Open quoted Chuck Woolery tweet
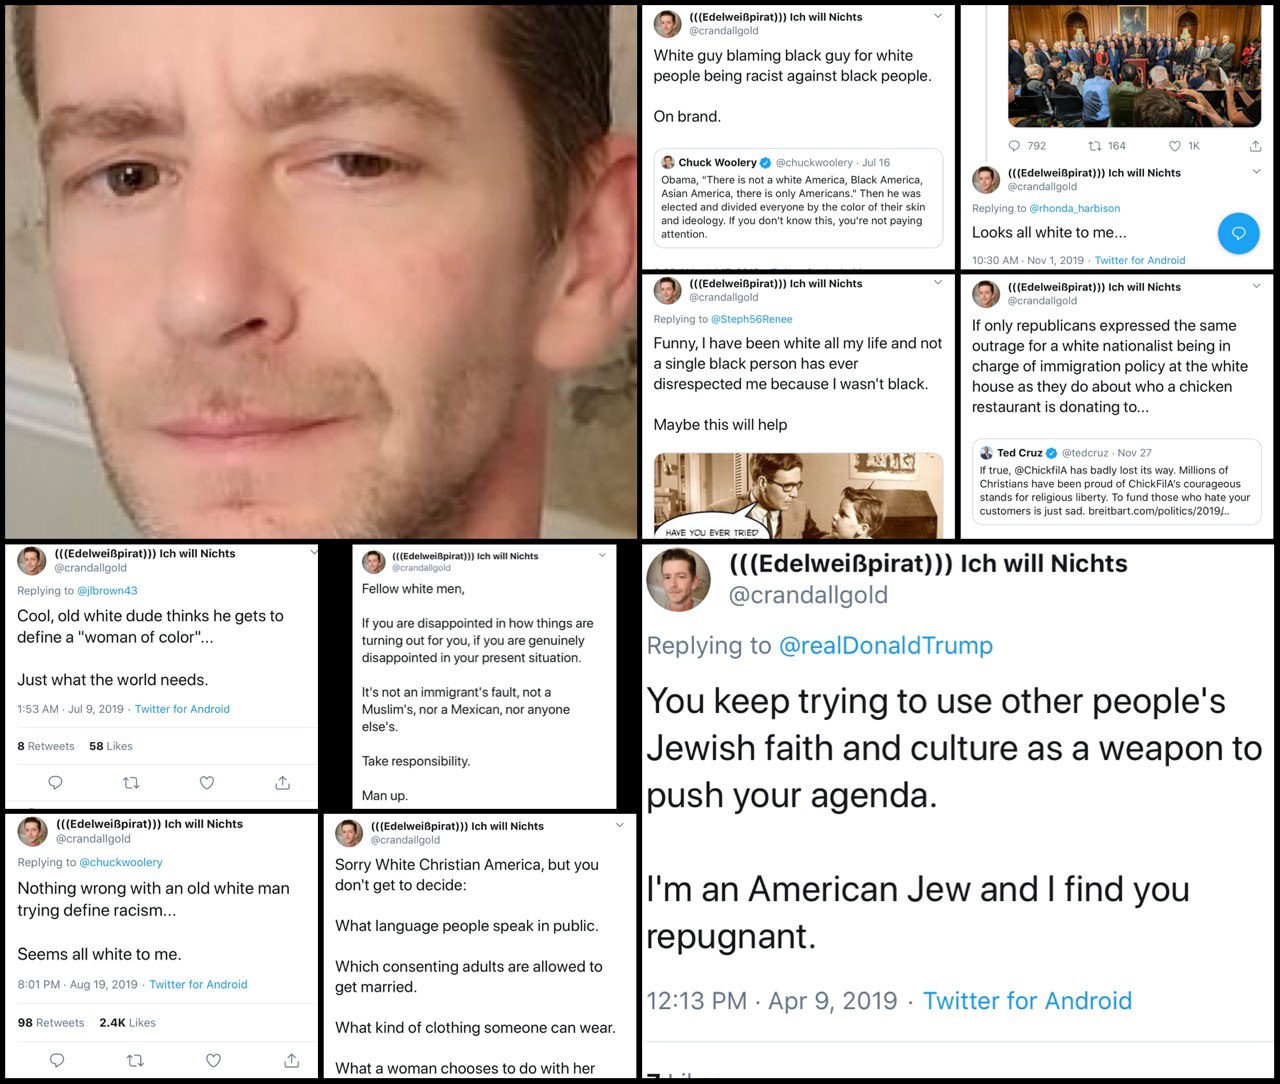 tap(798, 198)
